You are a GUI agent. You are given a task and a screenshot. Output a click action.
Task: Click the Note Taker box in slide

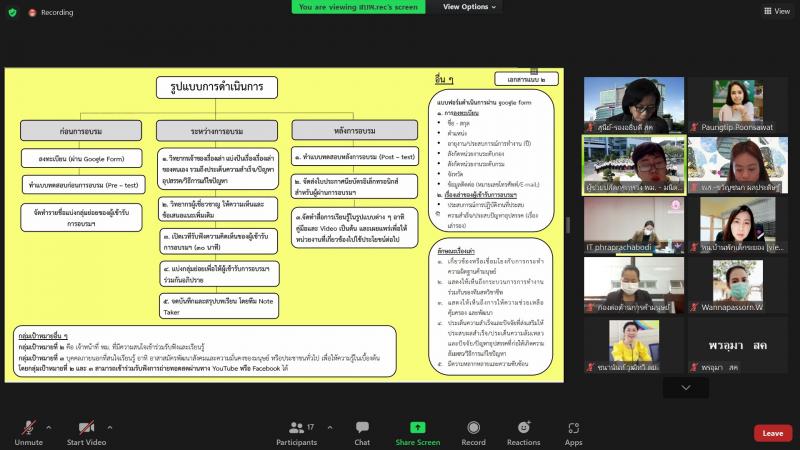tap(219, 306)
